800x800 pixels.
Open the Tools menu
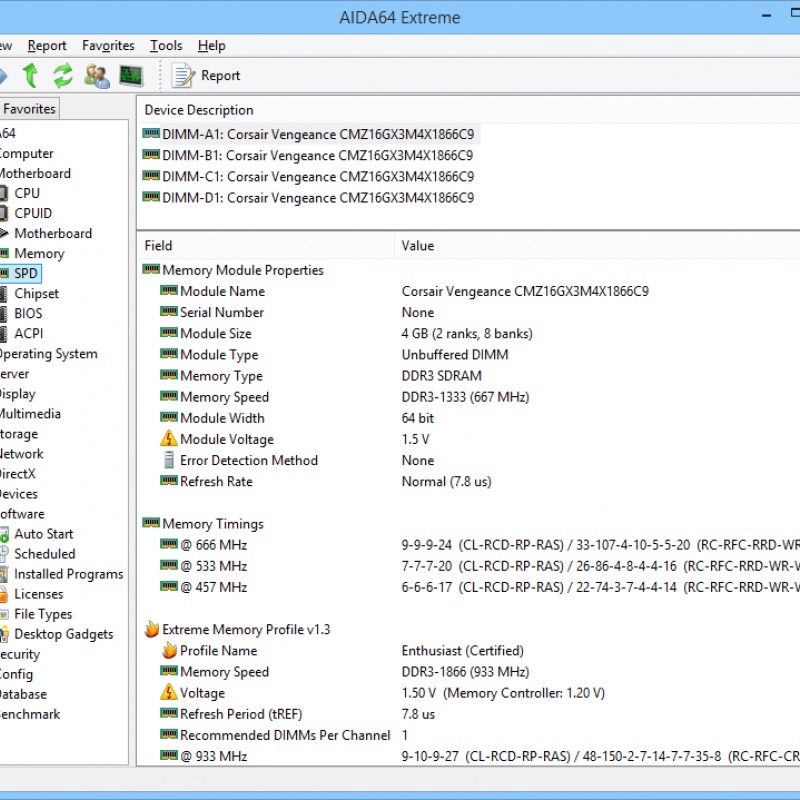166,46
